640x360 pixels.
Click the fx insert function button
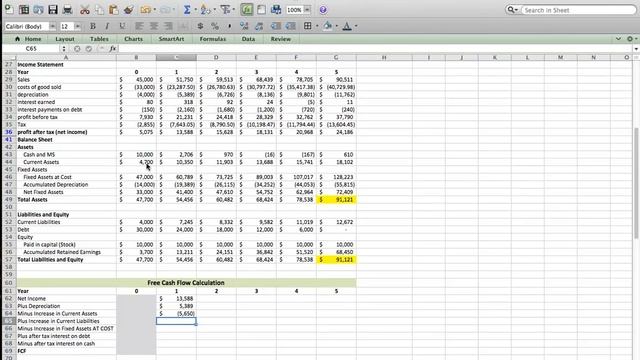pos(113,49)
